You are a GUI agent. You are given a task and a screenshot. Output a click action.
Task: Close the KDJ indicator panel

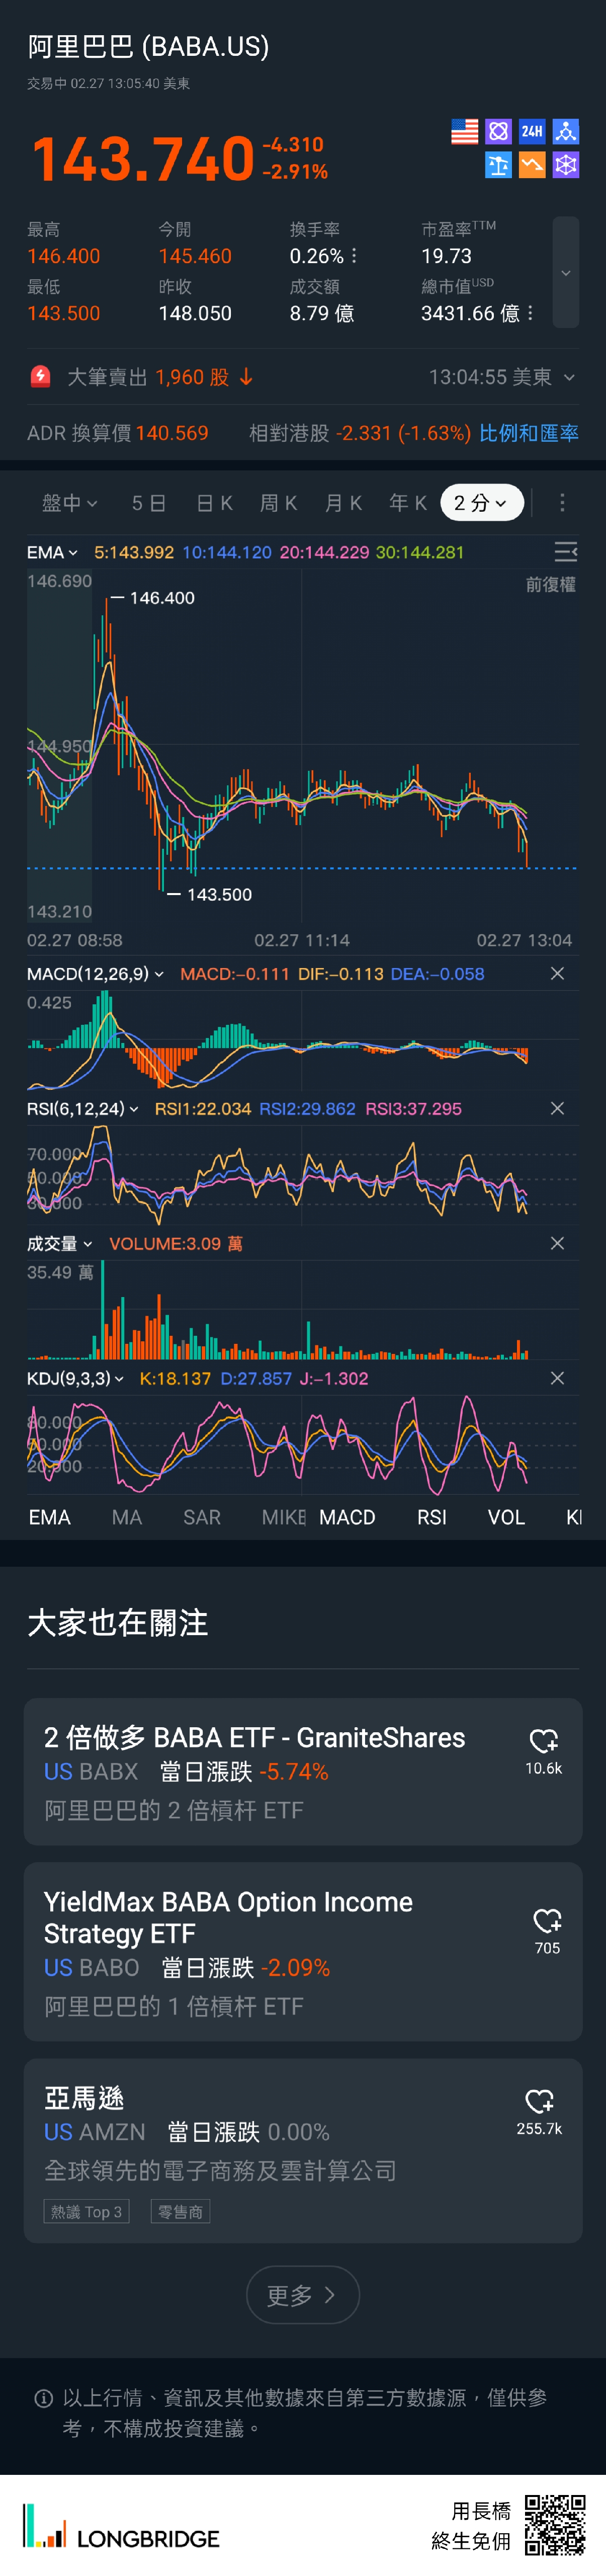point(557,1378)
